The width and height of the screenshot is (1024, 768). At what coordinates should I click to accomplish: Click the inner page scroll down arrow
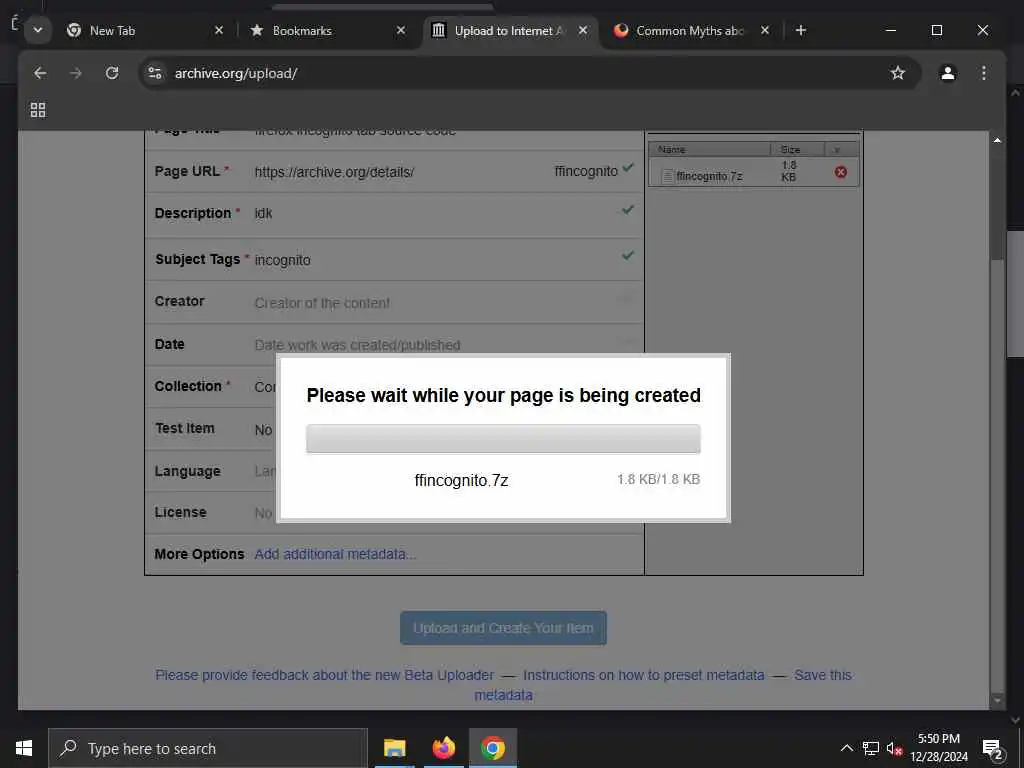pyautogui.click(x=997, y=700)
